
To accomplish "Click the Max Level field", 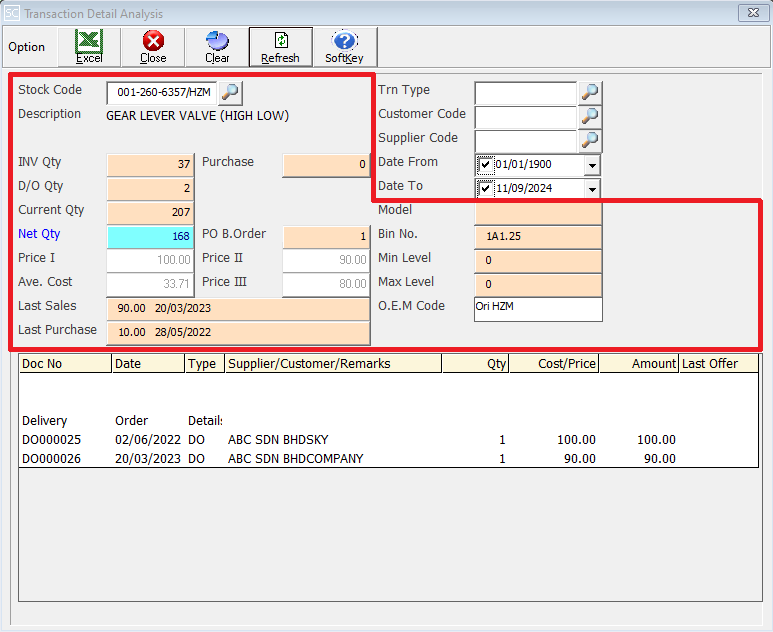I will 538,284.
